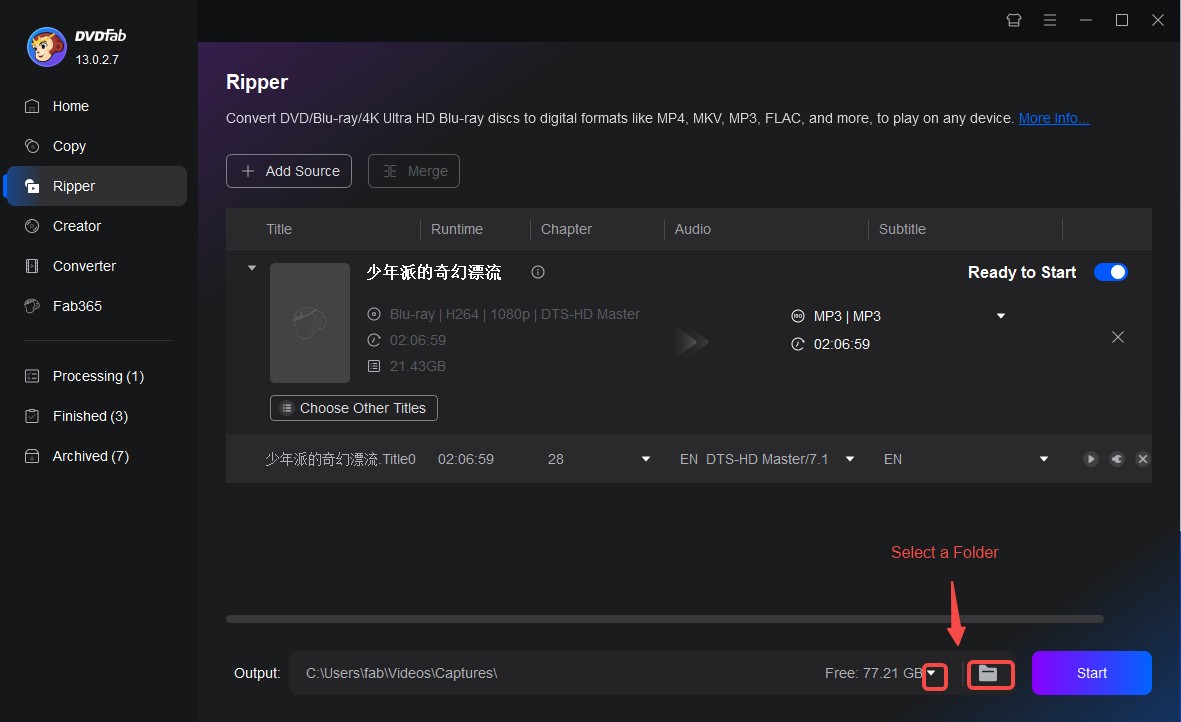
Task: Click the DVDFab mascot logo
Action: coord(47,47)
